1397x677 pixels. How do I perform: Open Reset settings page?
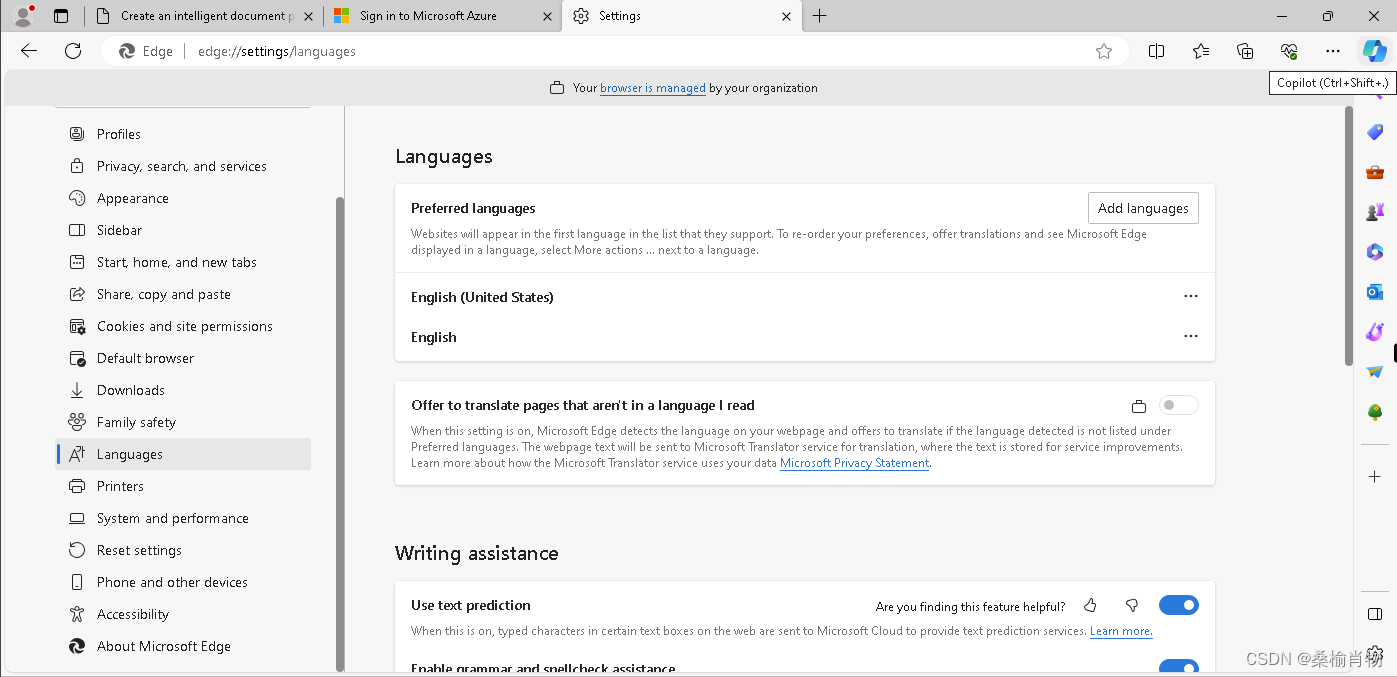[x=183, y=550]
